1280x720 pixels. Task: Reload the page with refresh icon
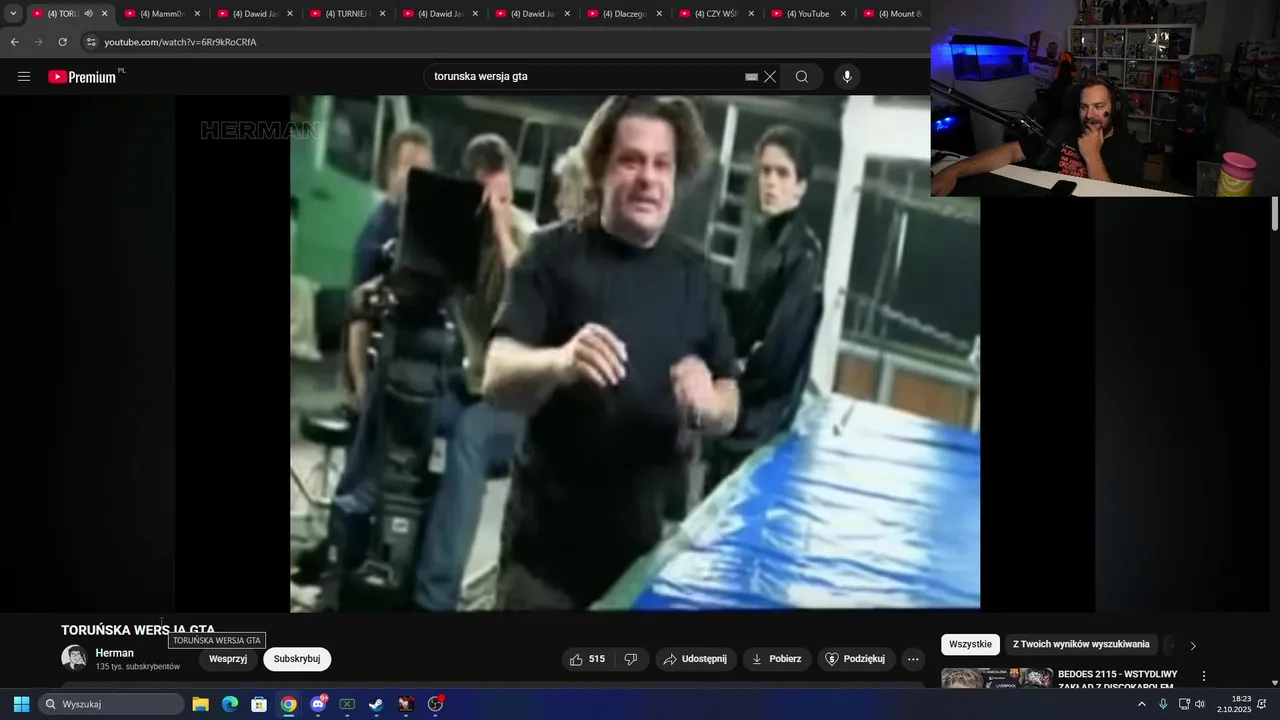pos(63,42)
